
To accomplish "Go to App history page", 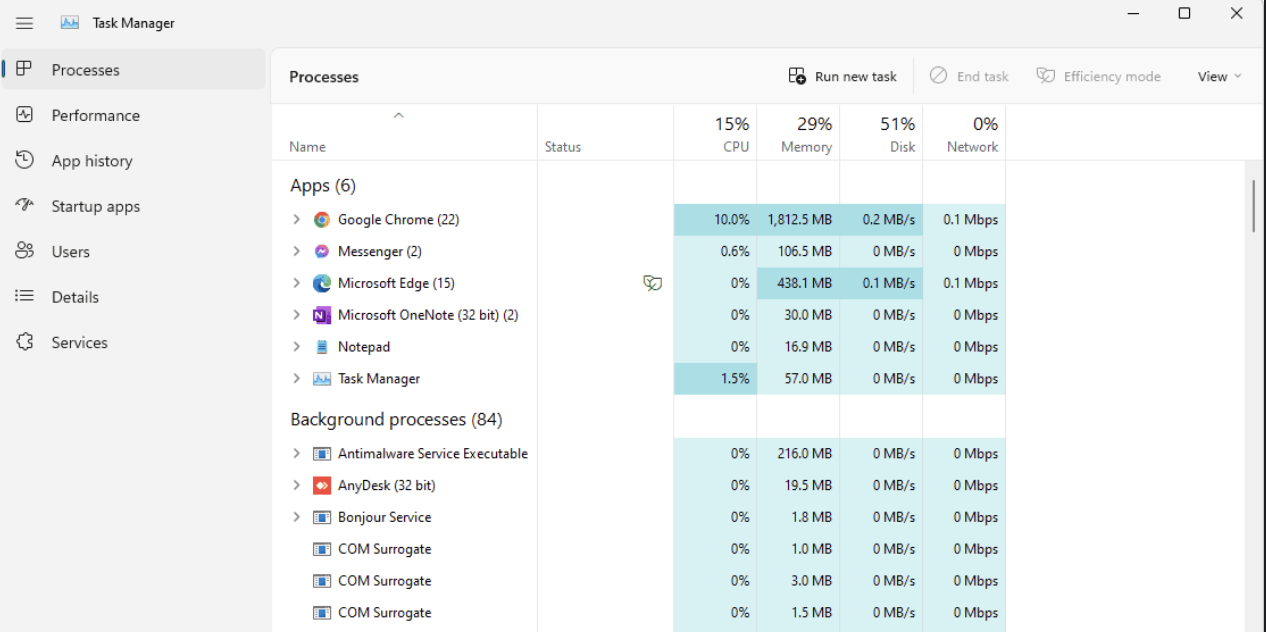I will [x=134, y=160].
